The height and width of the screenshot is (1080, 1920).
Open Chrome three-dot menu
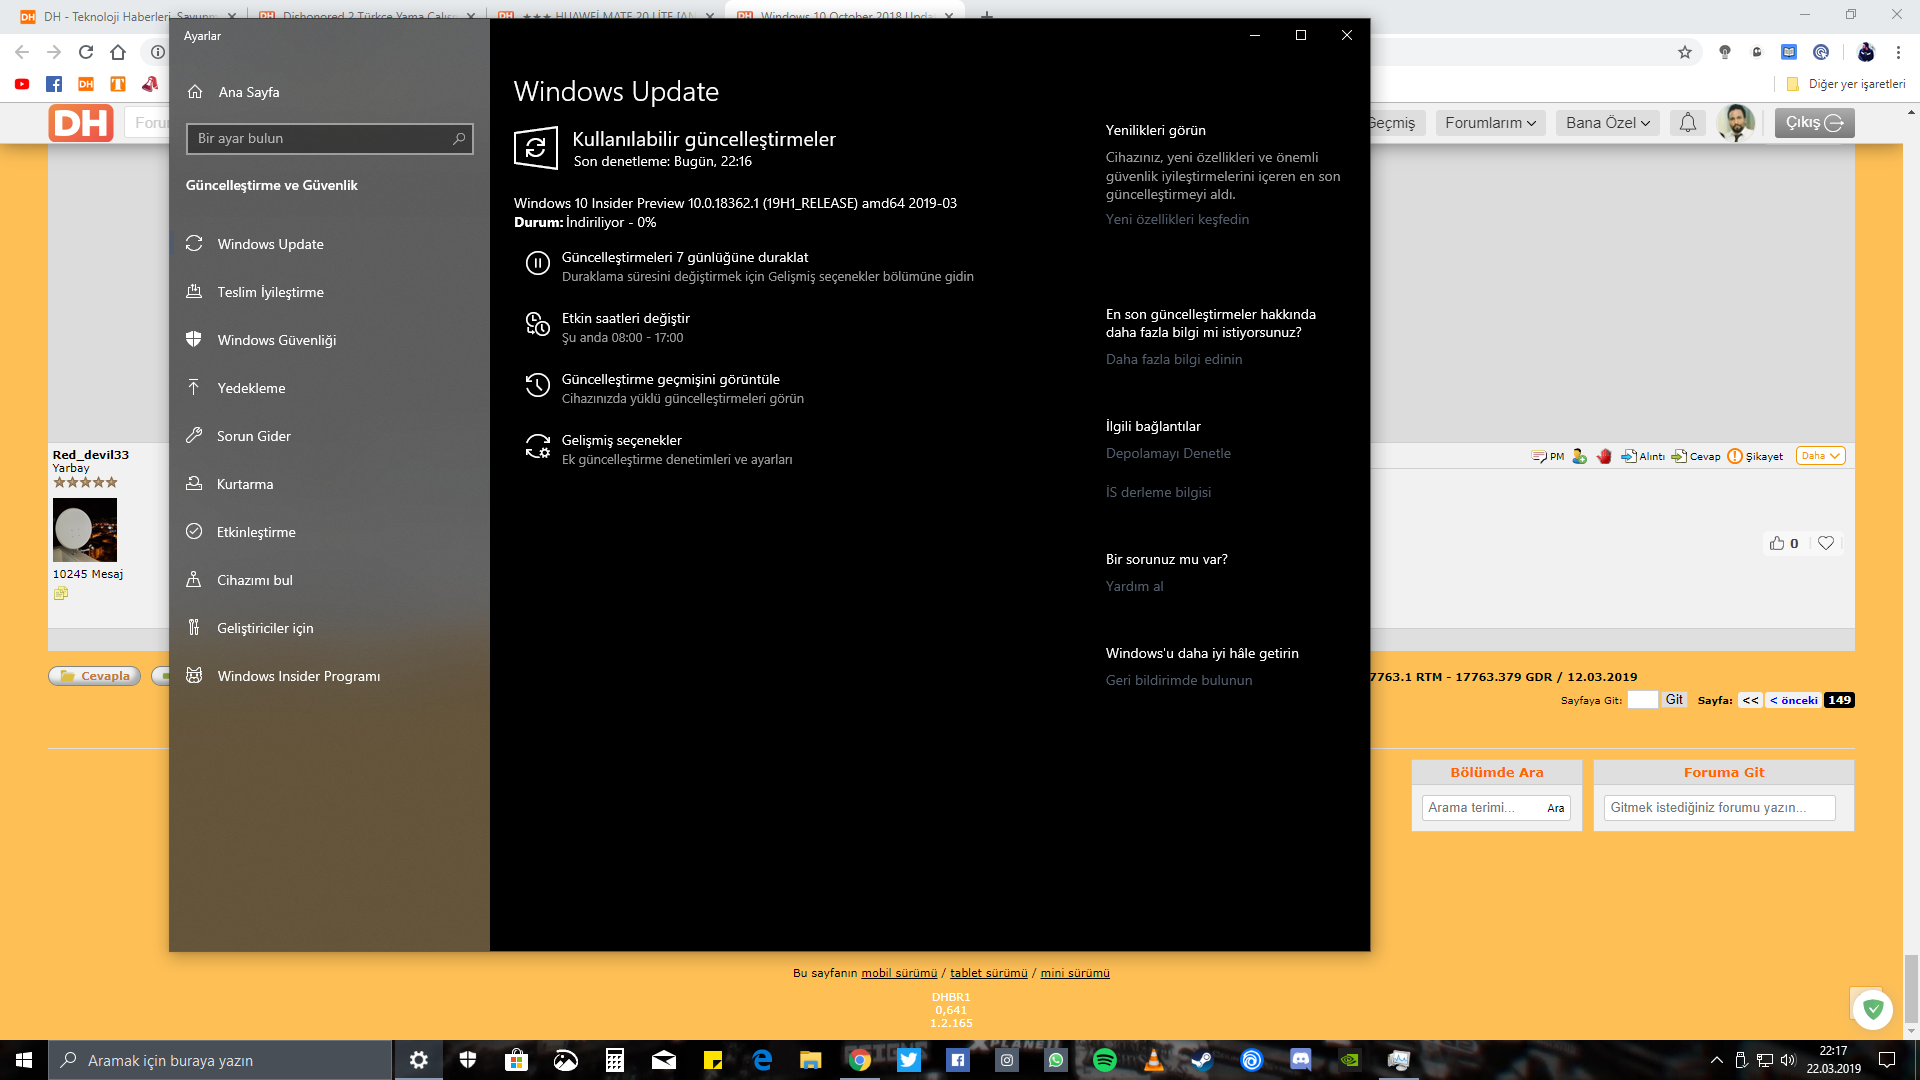1898,52
